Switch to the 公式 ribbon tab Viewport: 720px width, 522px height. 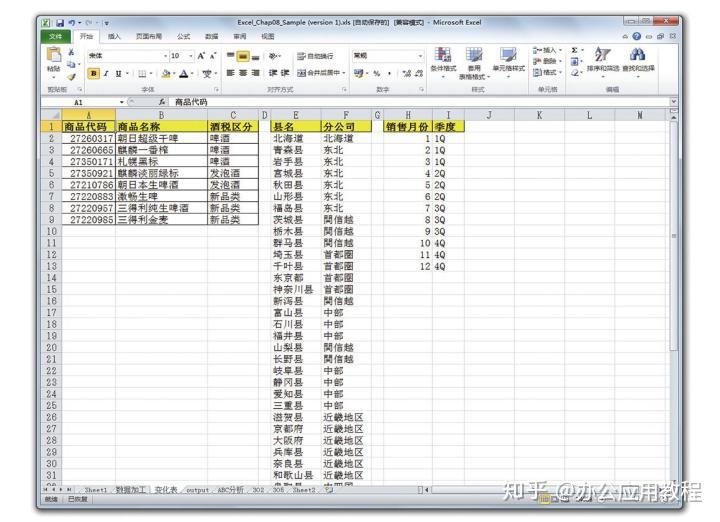point(184,36)
